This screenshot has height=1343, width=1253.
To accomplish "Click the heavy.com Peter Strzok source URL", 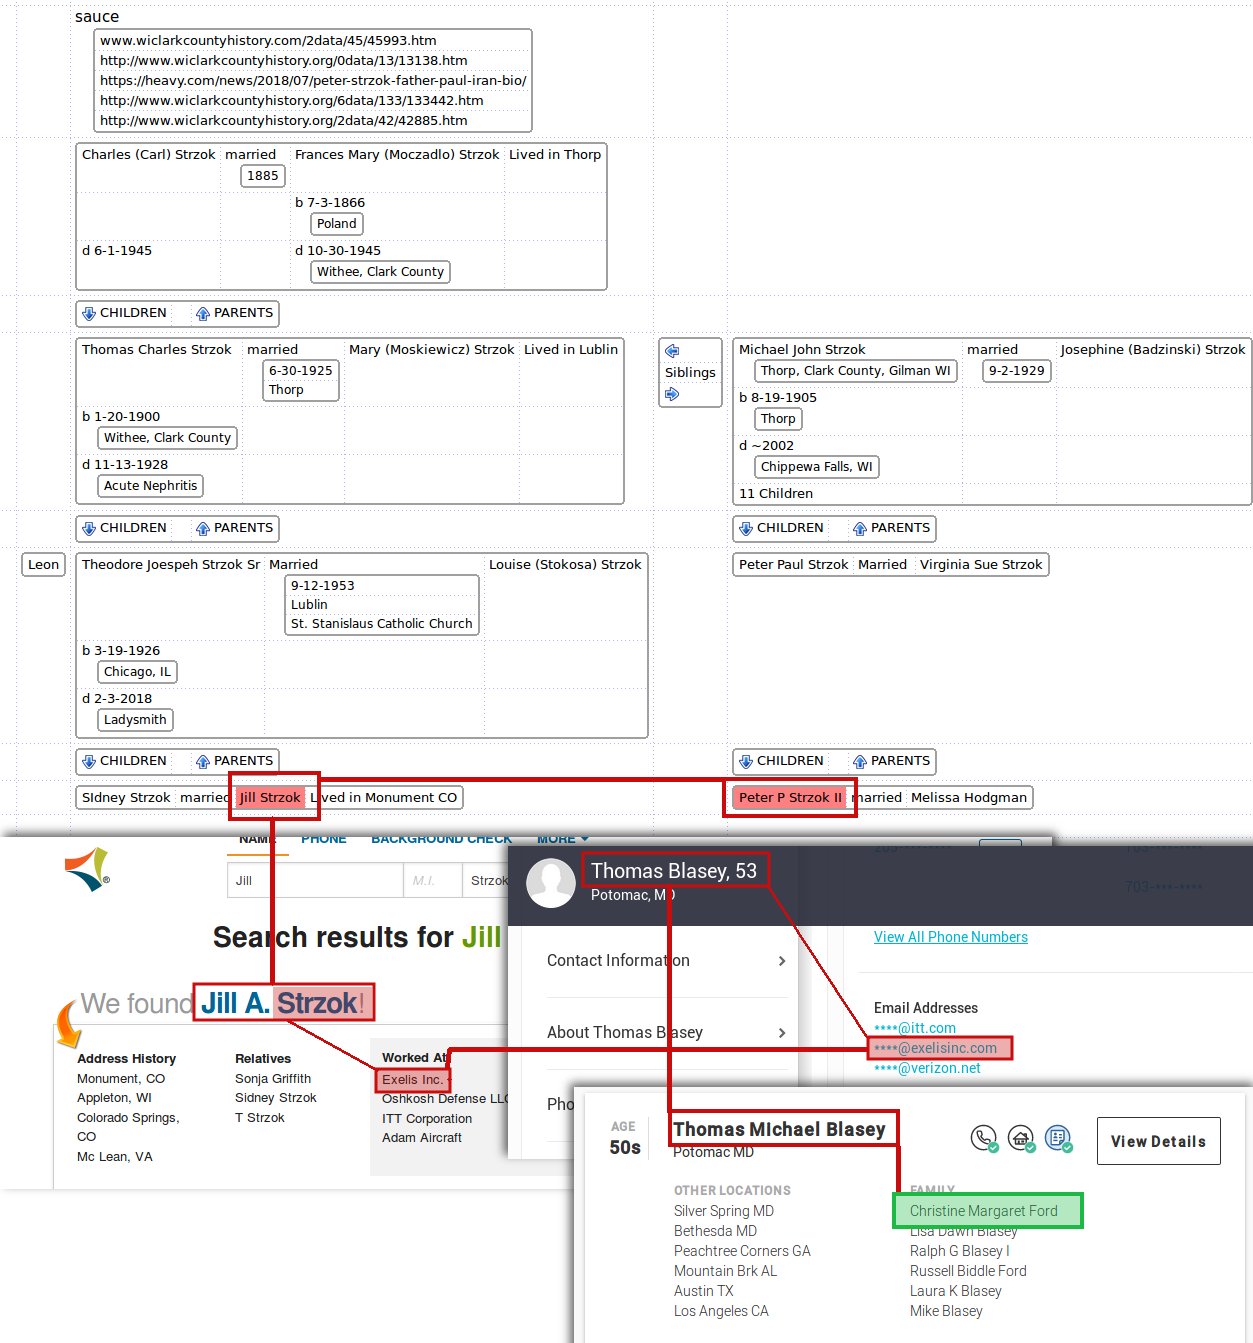I will click(x=313, y=80).
